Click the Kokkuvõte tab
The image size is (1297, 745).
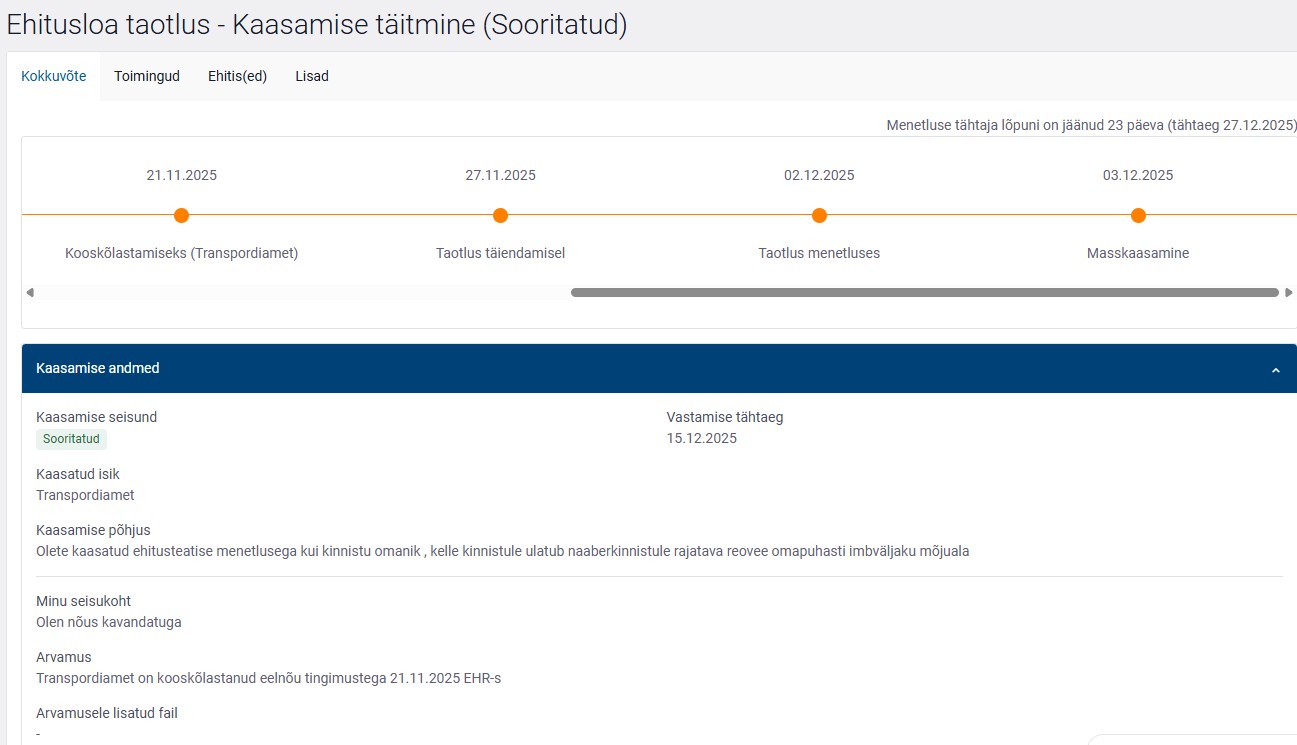54,76
